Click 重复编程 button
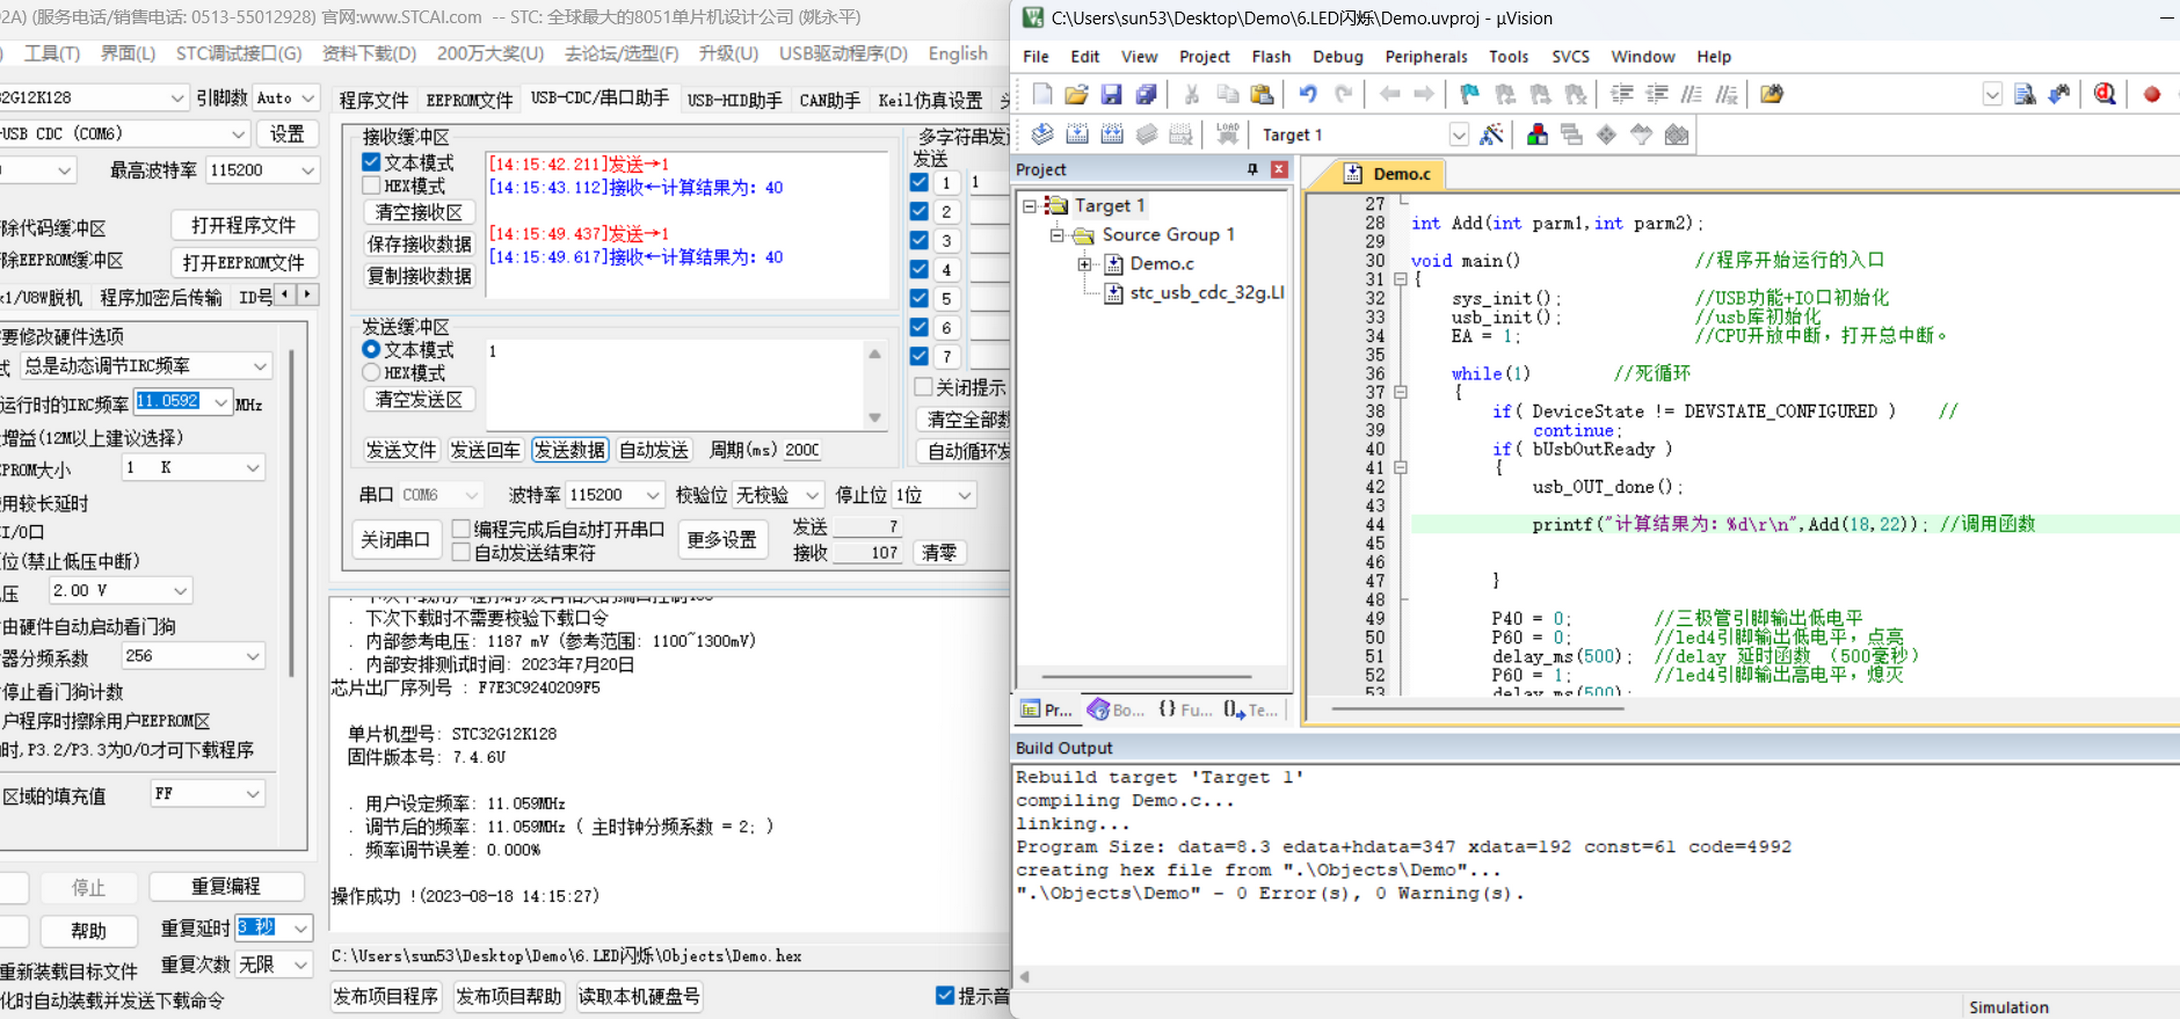The height and width of the screenshot is (1019, 2180). (226, 887)
